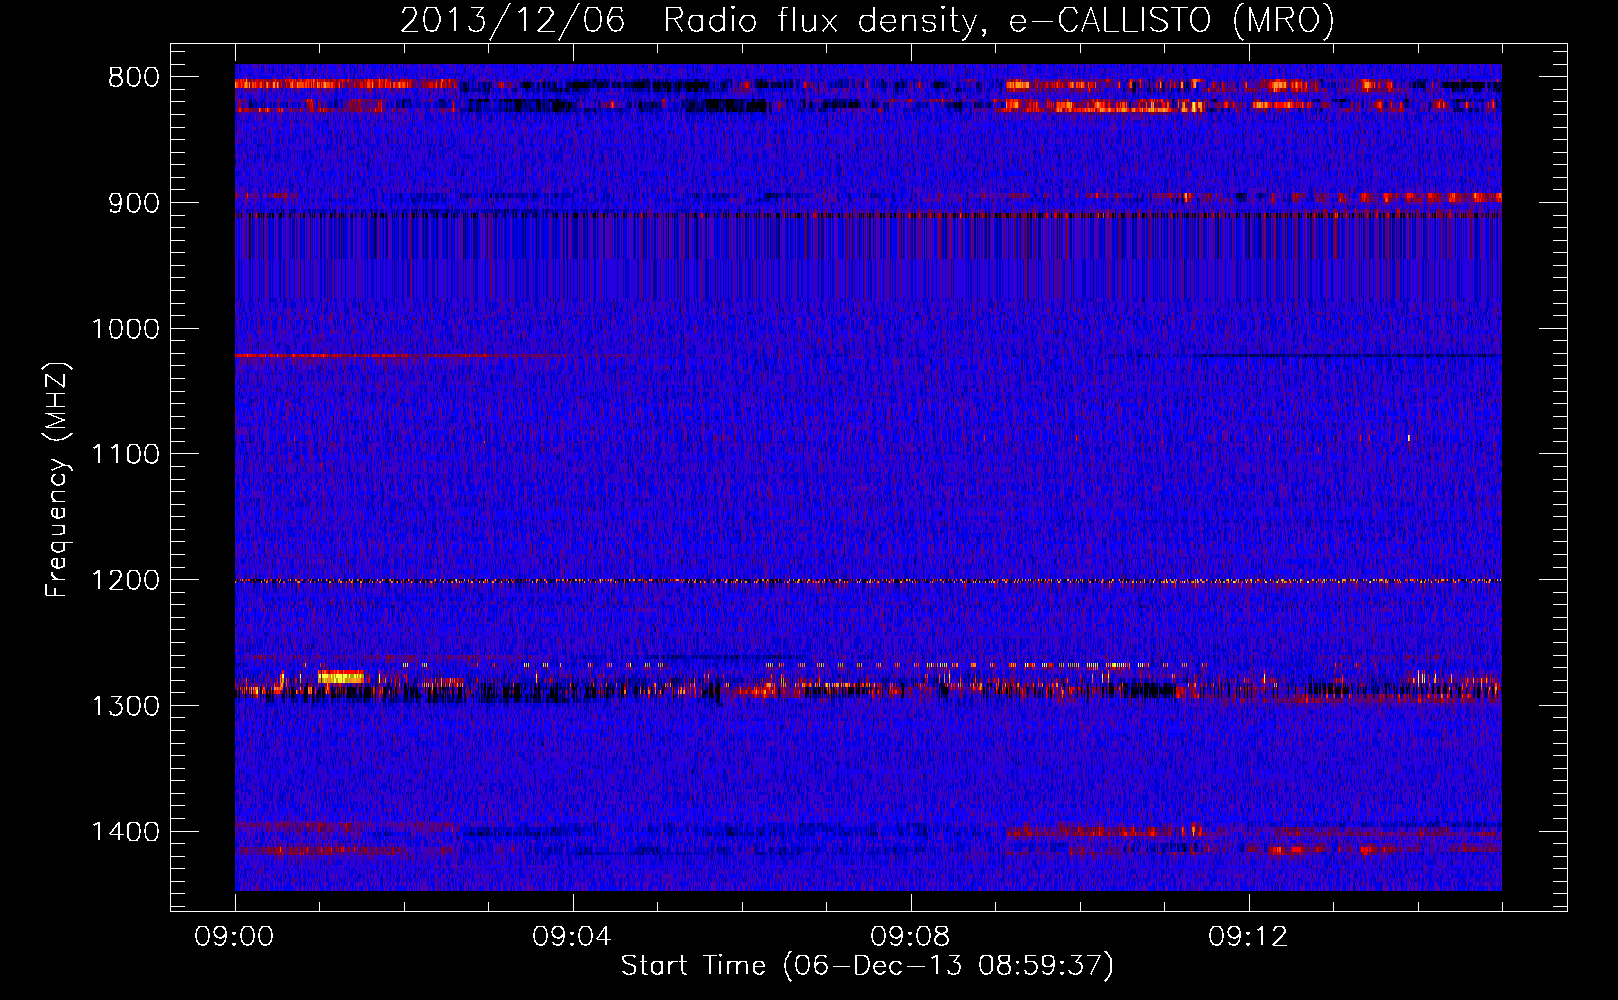This screenshot has height=1000, width=1618.
Task: Click the 'Start Time (06-Dec-13 08:59:37)' label
Action: (x=867, y=966)
